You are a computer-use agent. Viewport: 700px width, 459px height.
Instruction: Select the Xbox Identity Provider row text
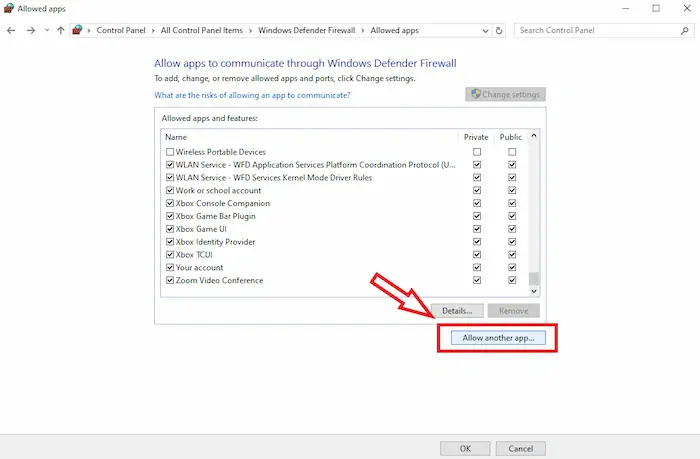(x=215, y=242)
